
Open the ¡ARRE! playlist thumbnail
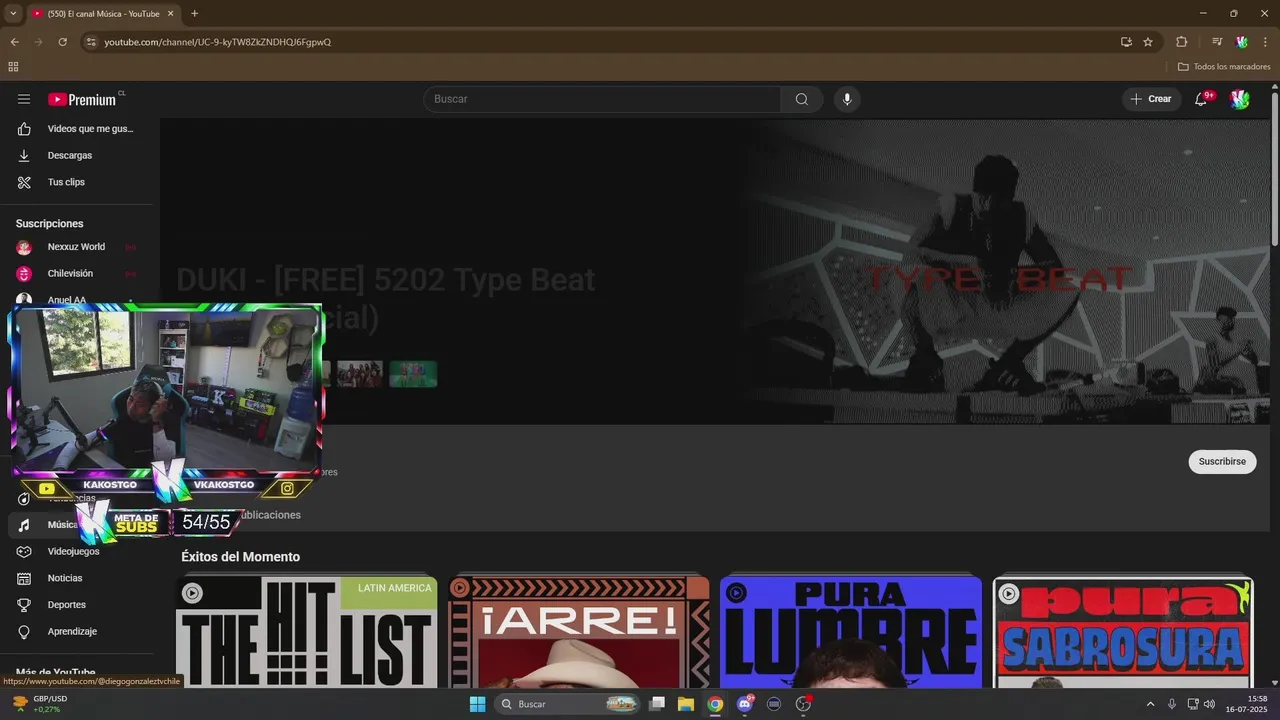click(579, 632)
